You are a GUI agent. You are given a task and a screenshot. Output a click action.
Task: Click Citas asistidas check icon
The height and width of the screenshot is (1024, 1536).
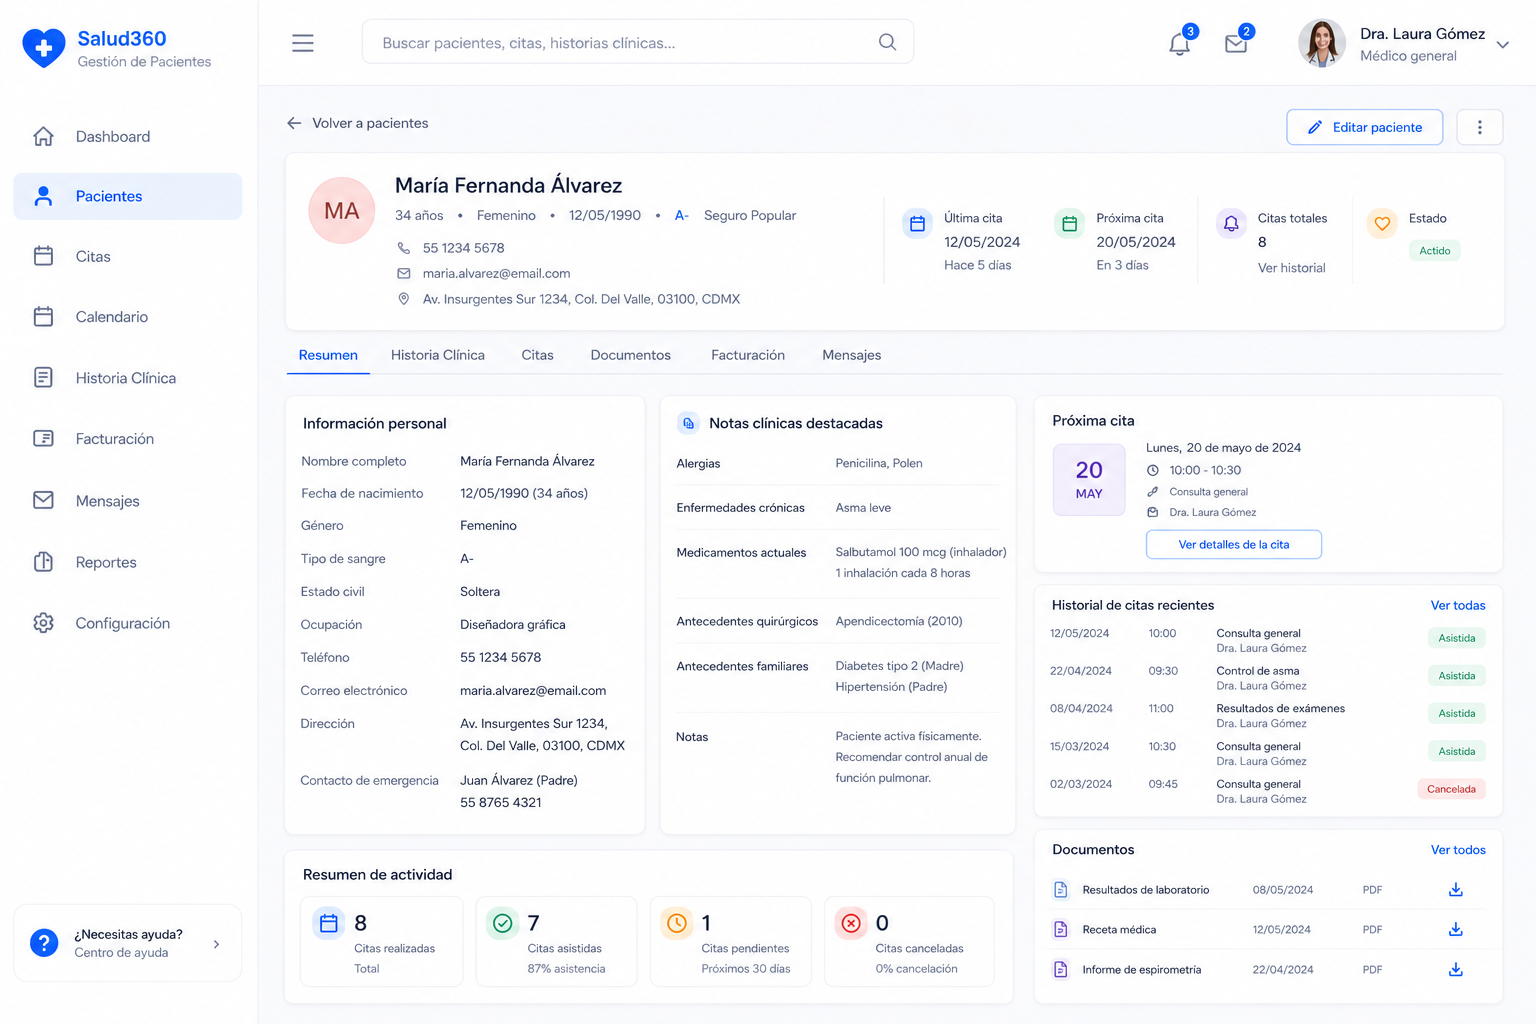coord(503,924)
